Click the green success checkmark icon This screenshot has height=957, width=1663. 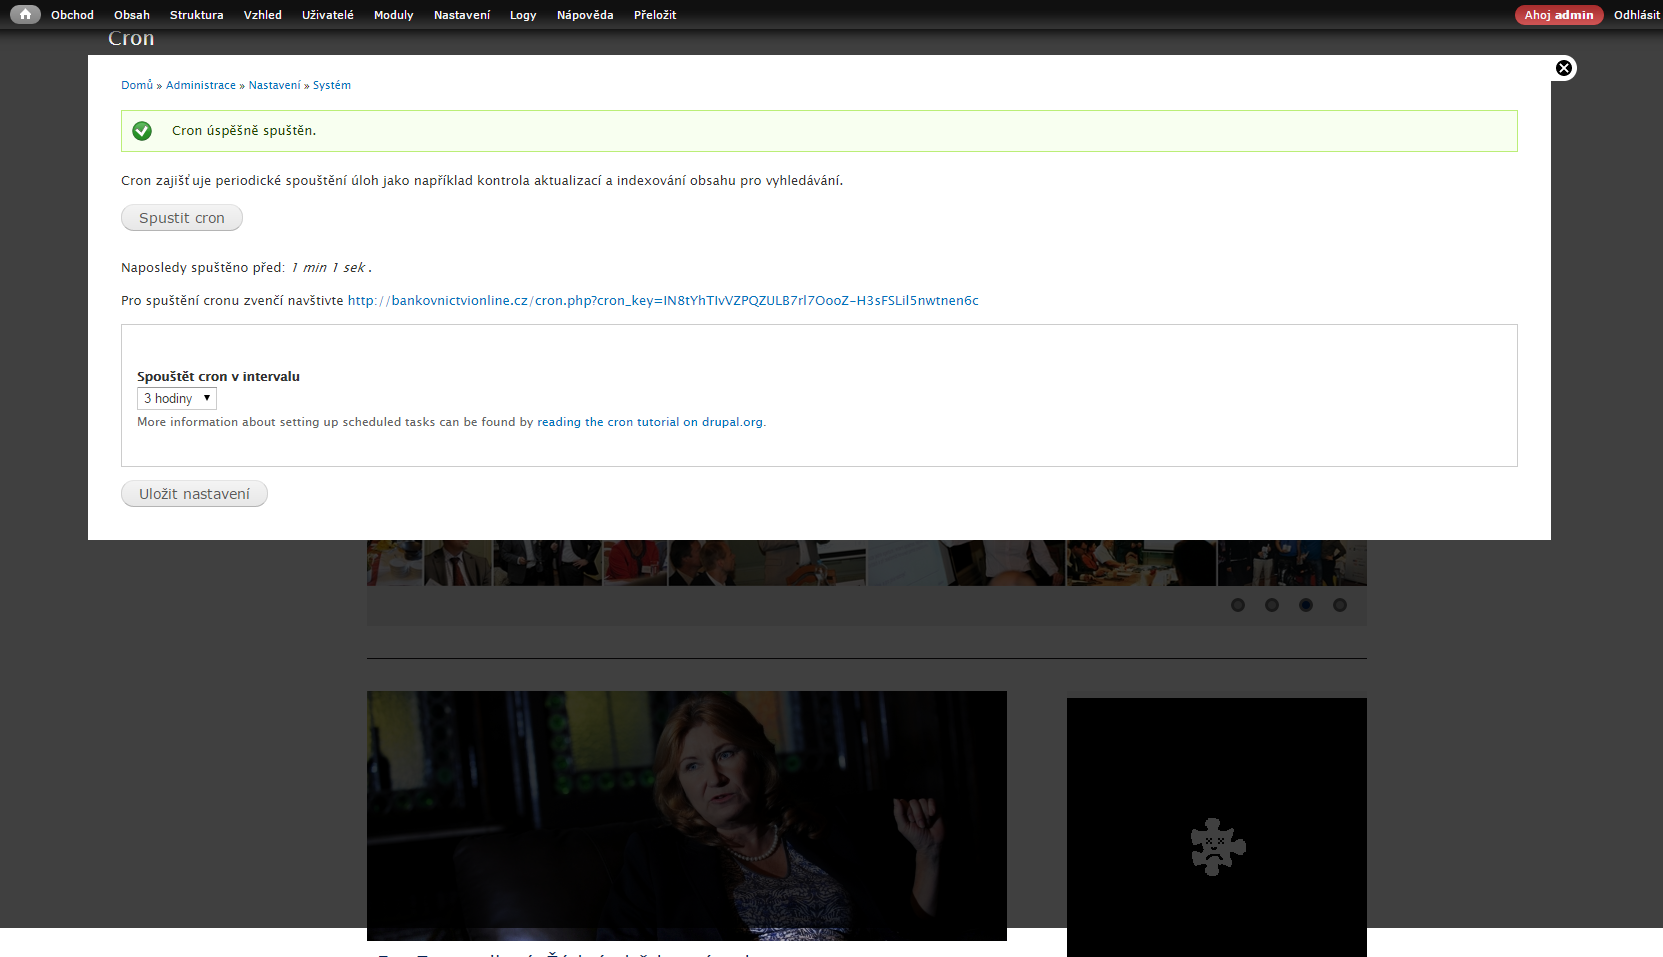(142, 131)
